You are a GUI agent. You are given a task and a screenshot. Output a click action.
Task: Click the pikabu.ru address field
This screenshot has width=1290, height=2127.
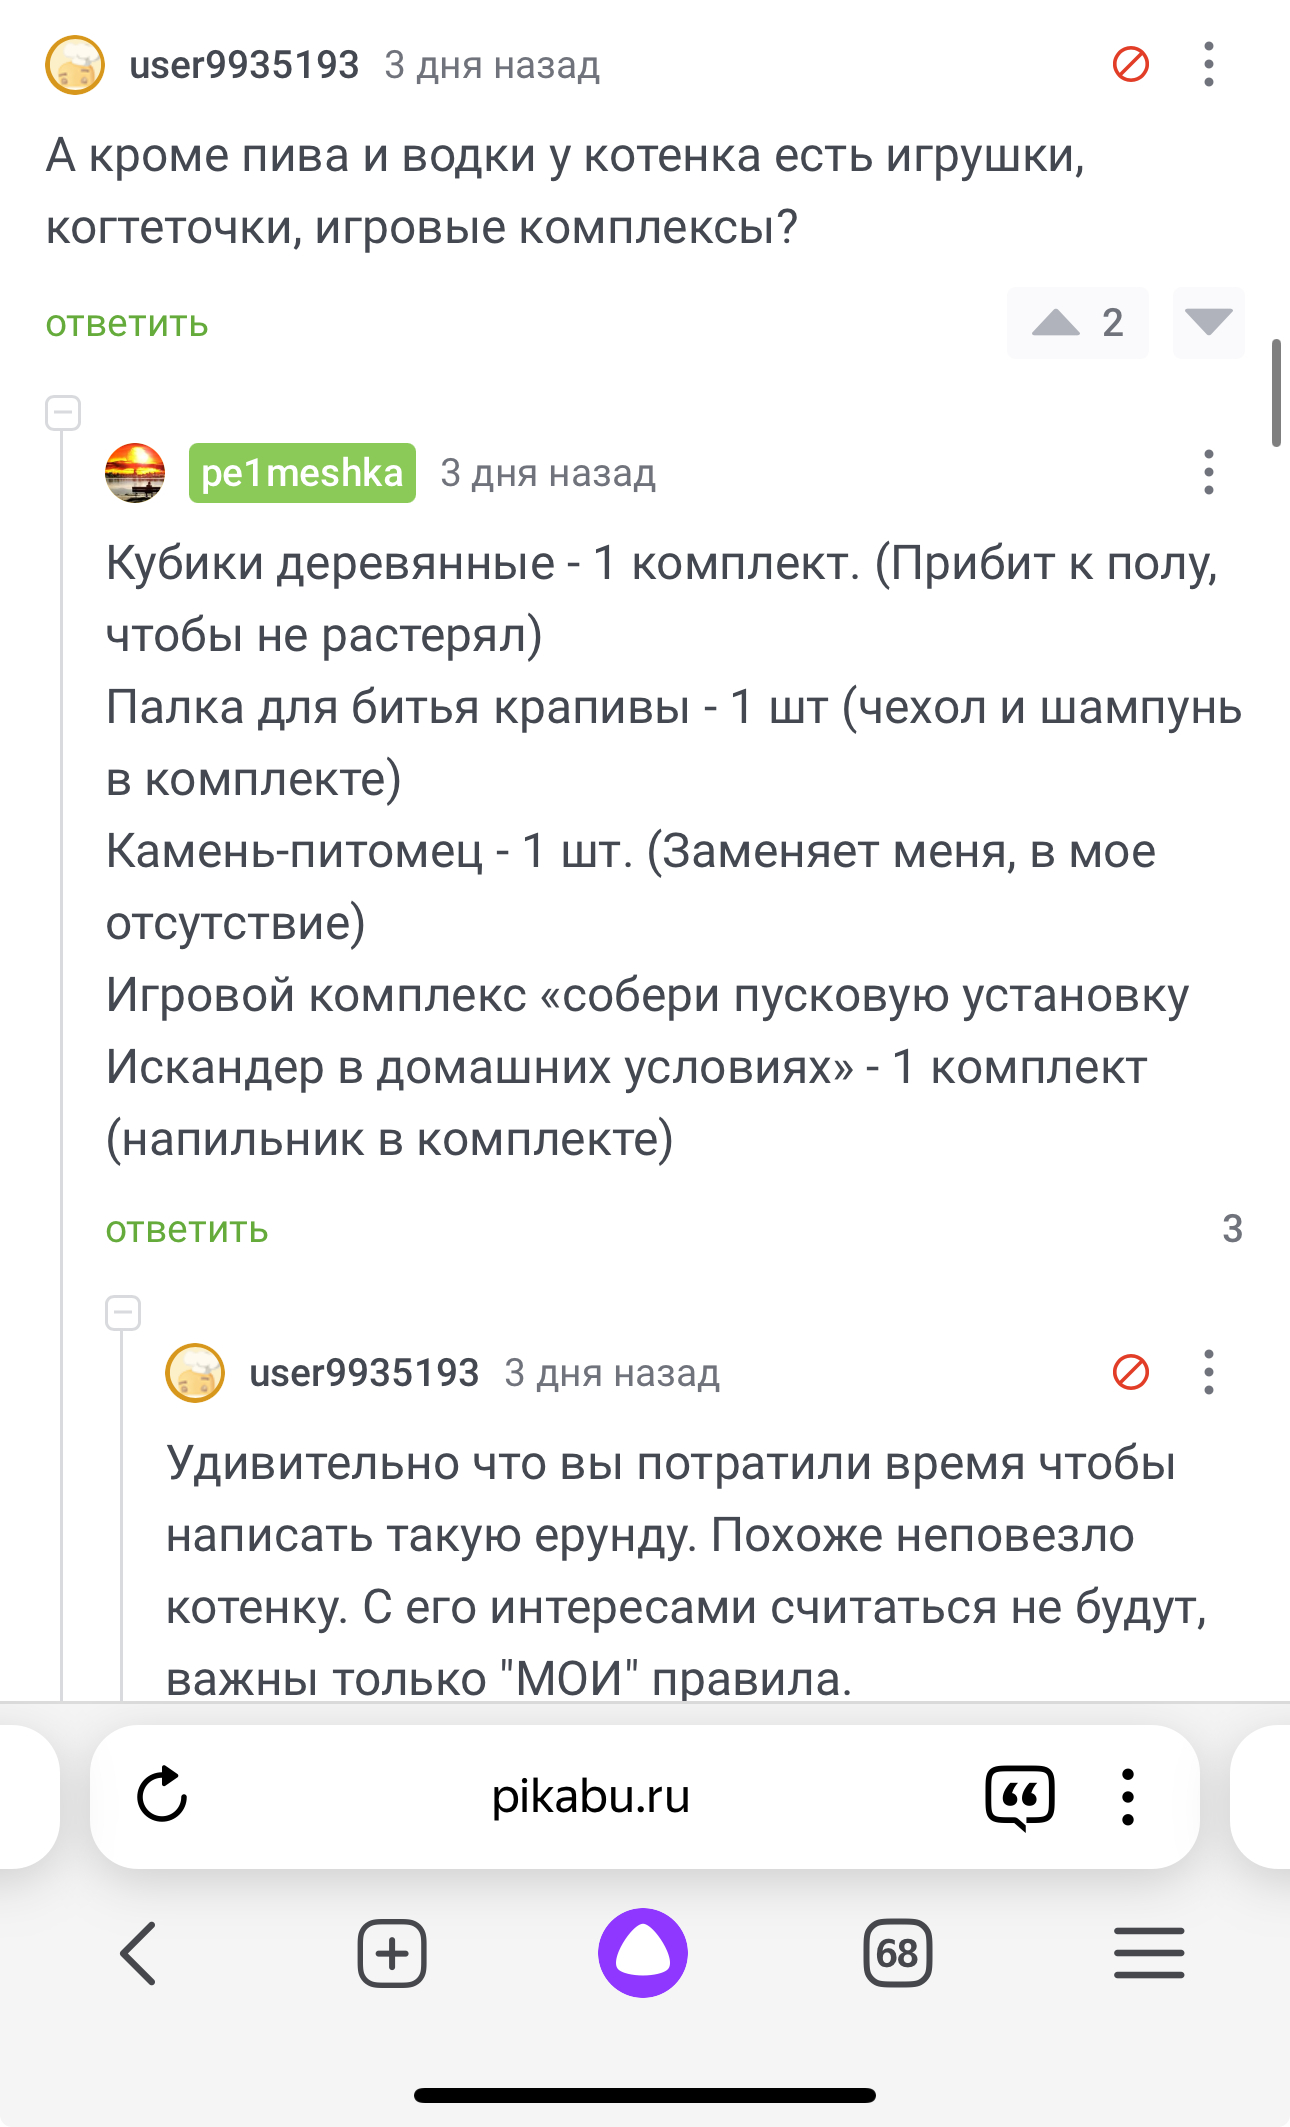tap(590, 1797)
